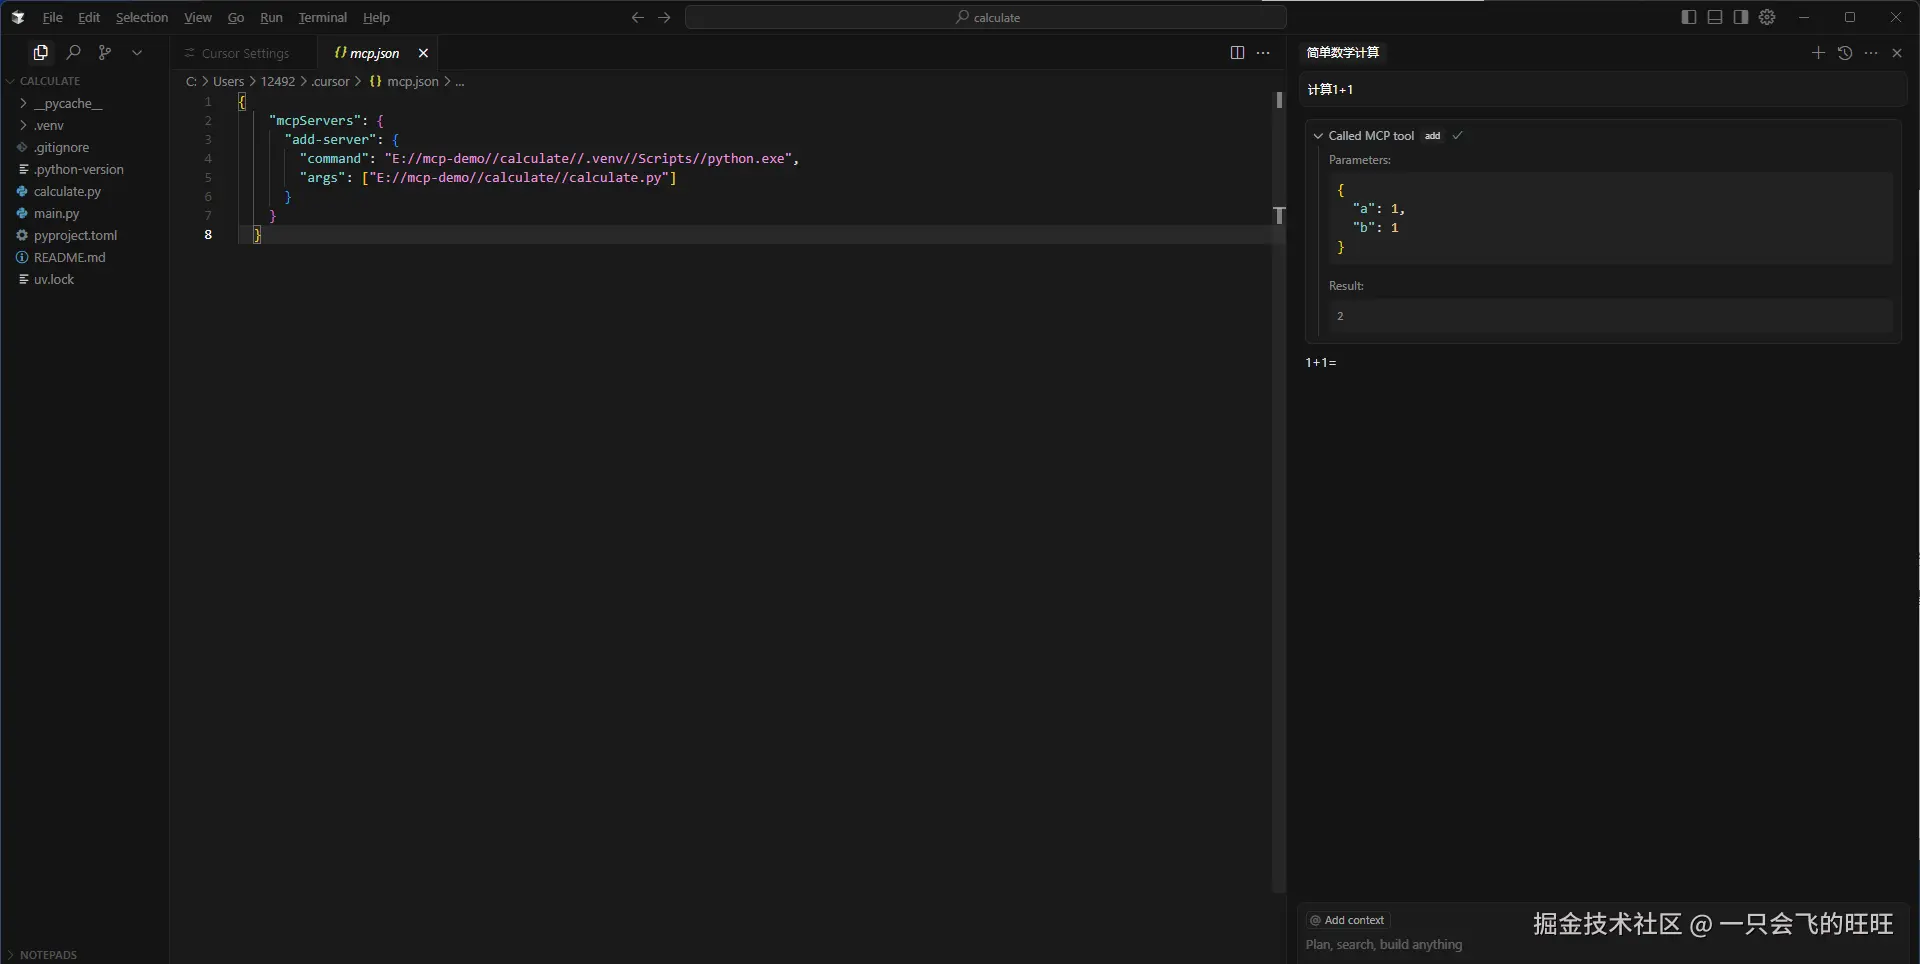
Task: Open main.py file
Action: (x=84, y=213)
